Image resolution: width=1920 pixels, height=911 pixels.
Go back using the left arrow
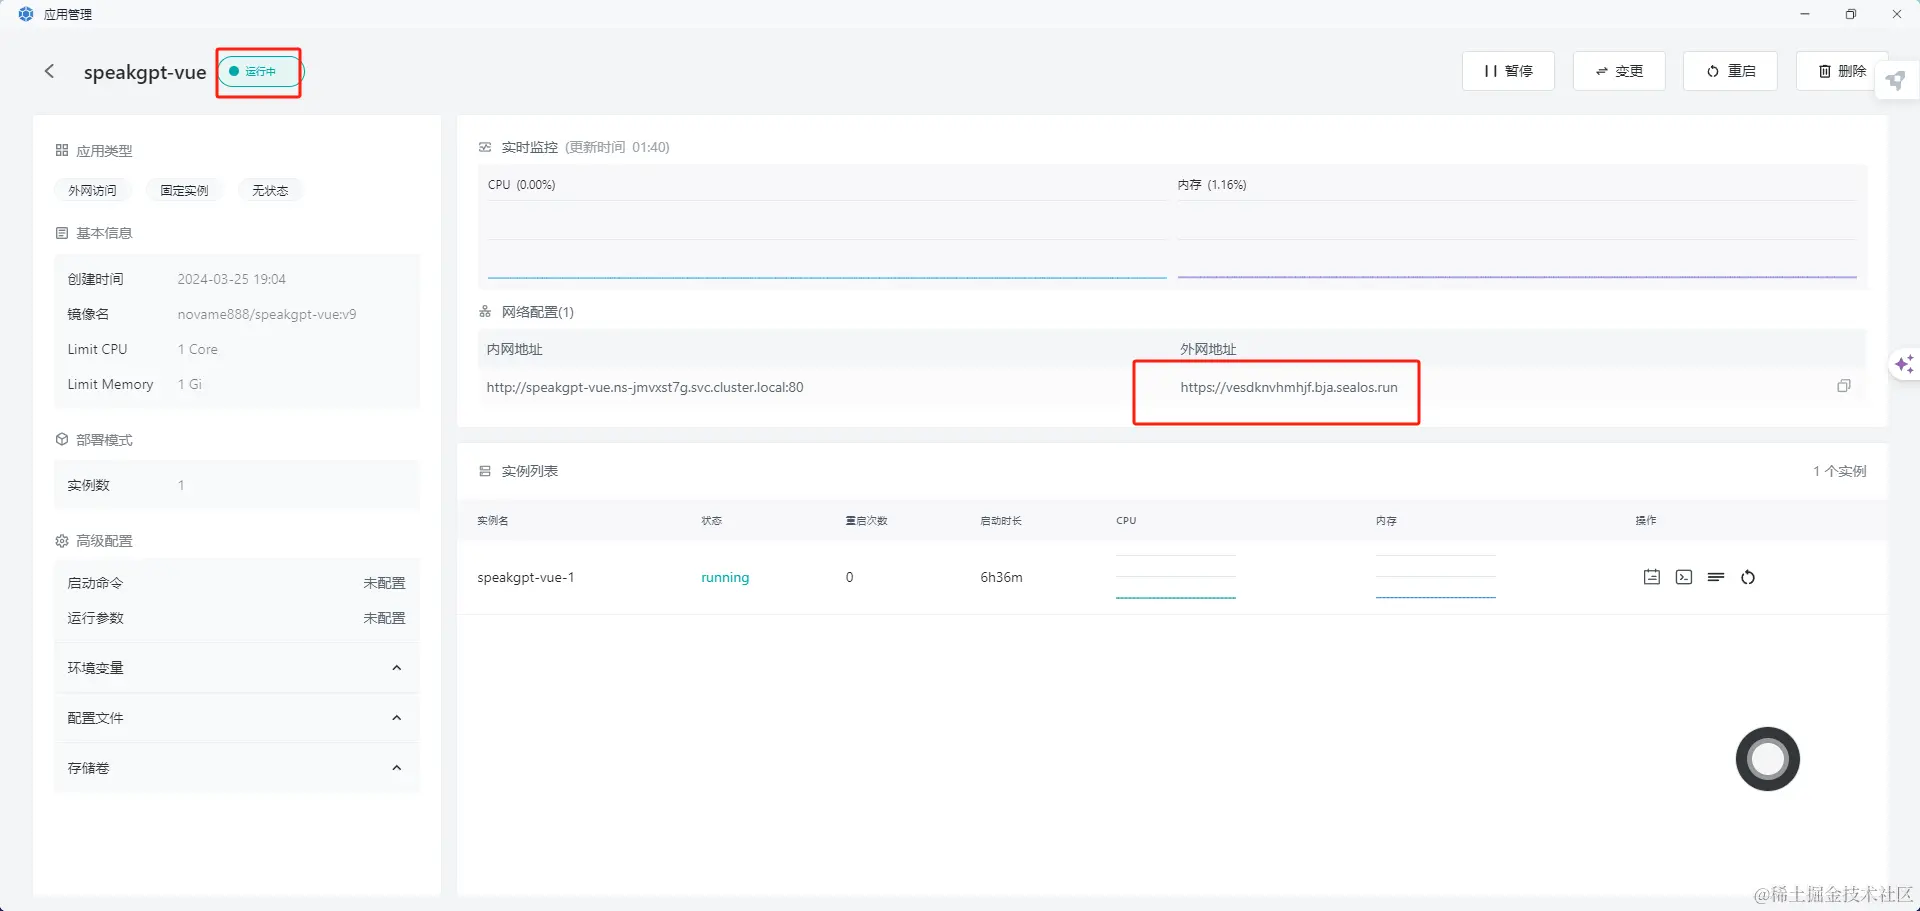point(49,72)
